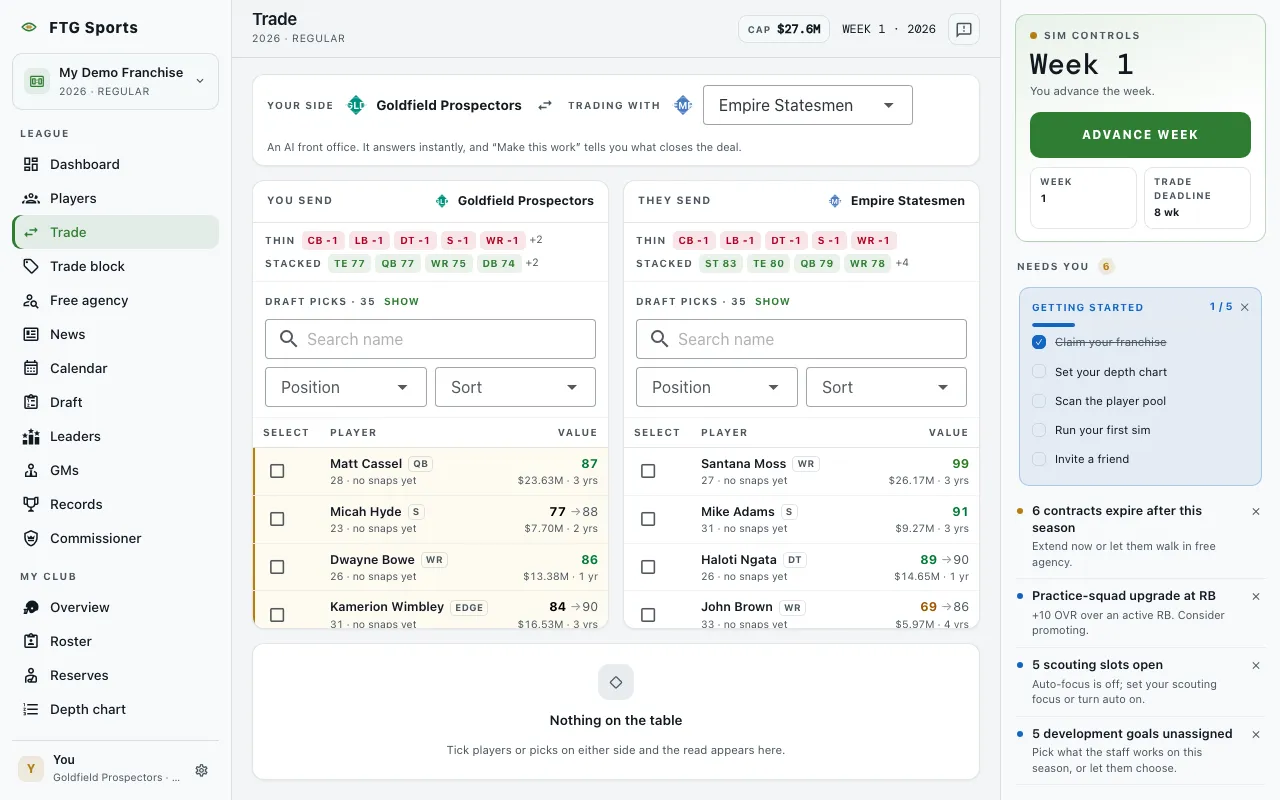Click the Free agency person-search icon

point(31,300)
